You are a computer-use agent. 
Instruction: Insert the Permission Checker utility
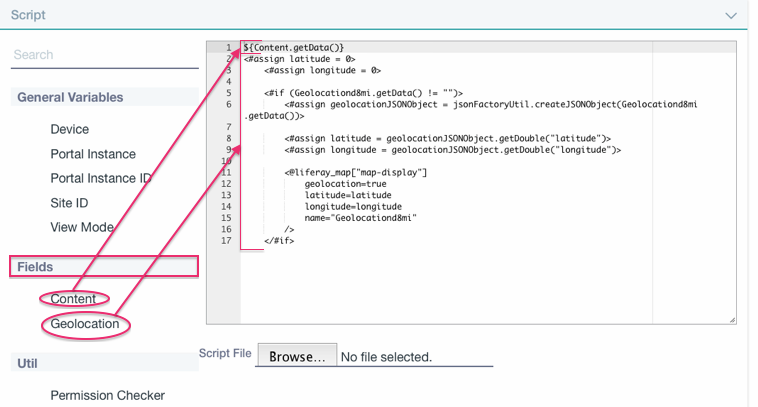pyautogui.click(x=107, y=395)
